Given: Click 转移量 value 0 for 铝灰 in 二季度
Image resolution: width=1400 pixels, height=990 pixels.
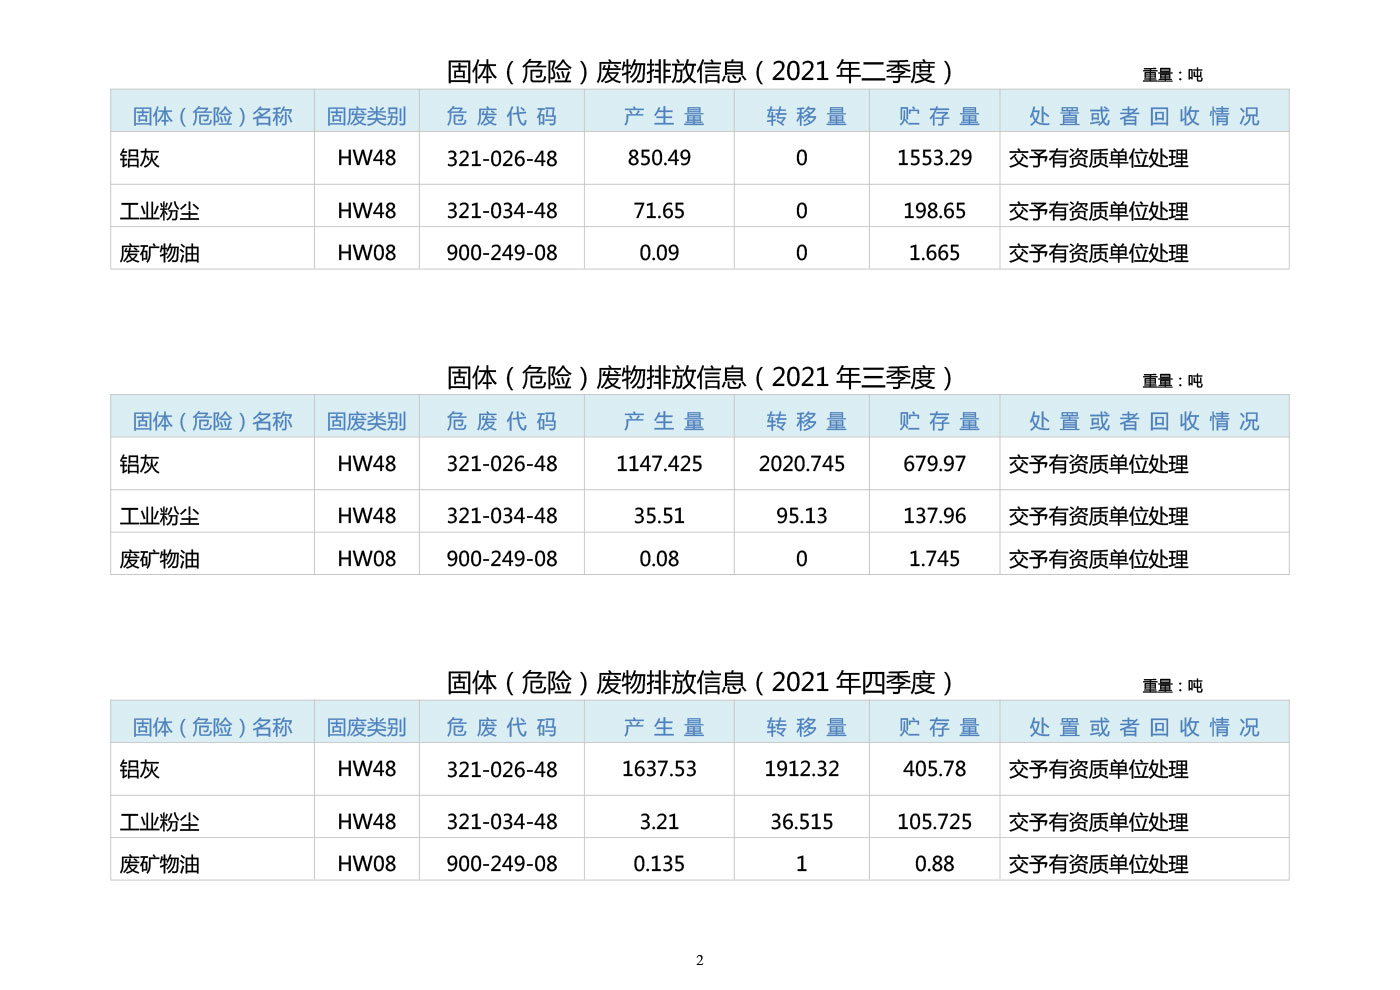Looking at the screenshot, I should pos(801,158).
